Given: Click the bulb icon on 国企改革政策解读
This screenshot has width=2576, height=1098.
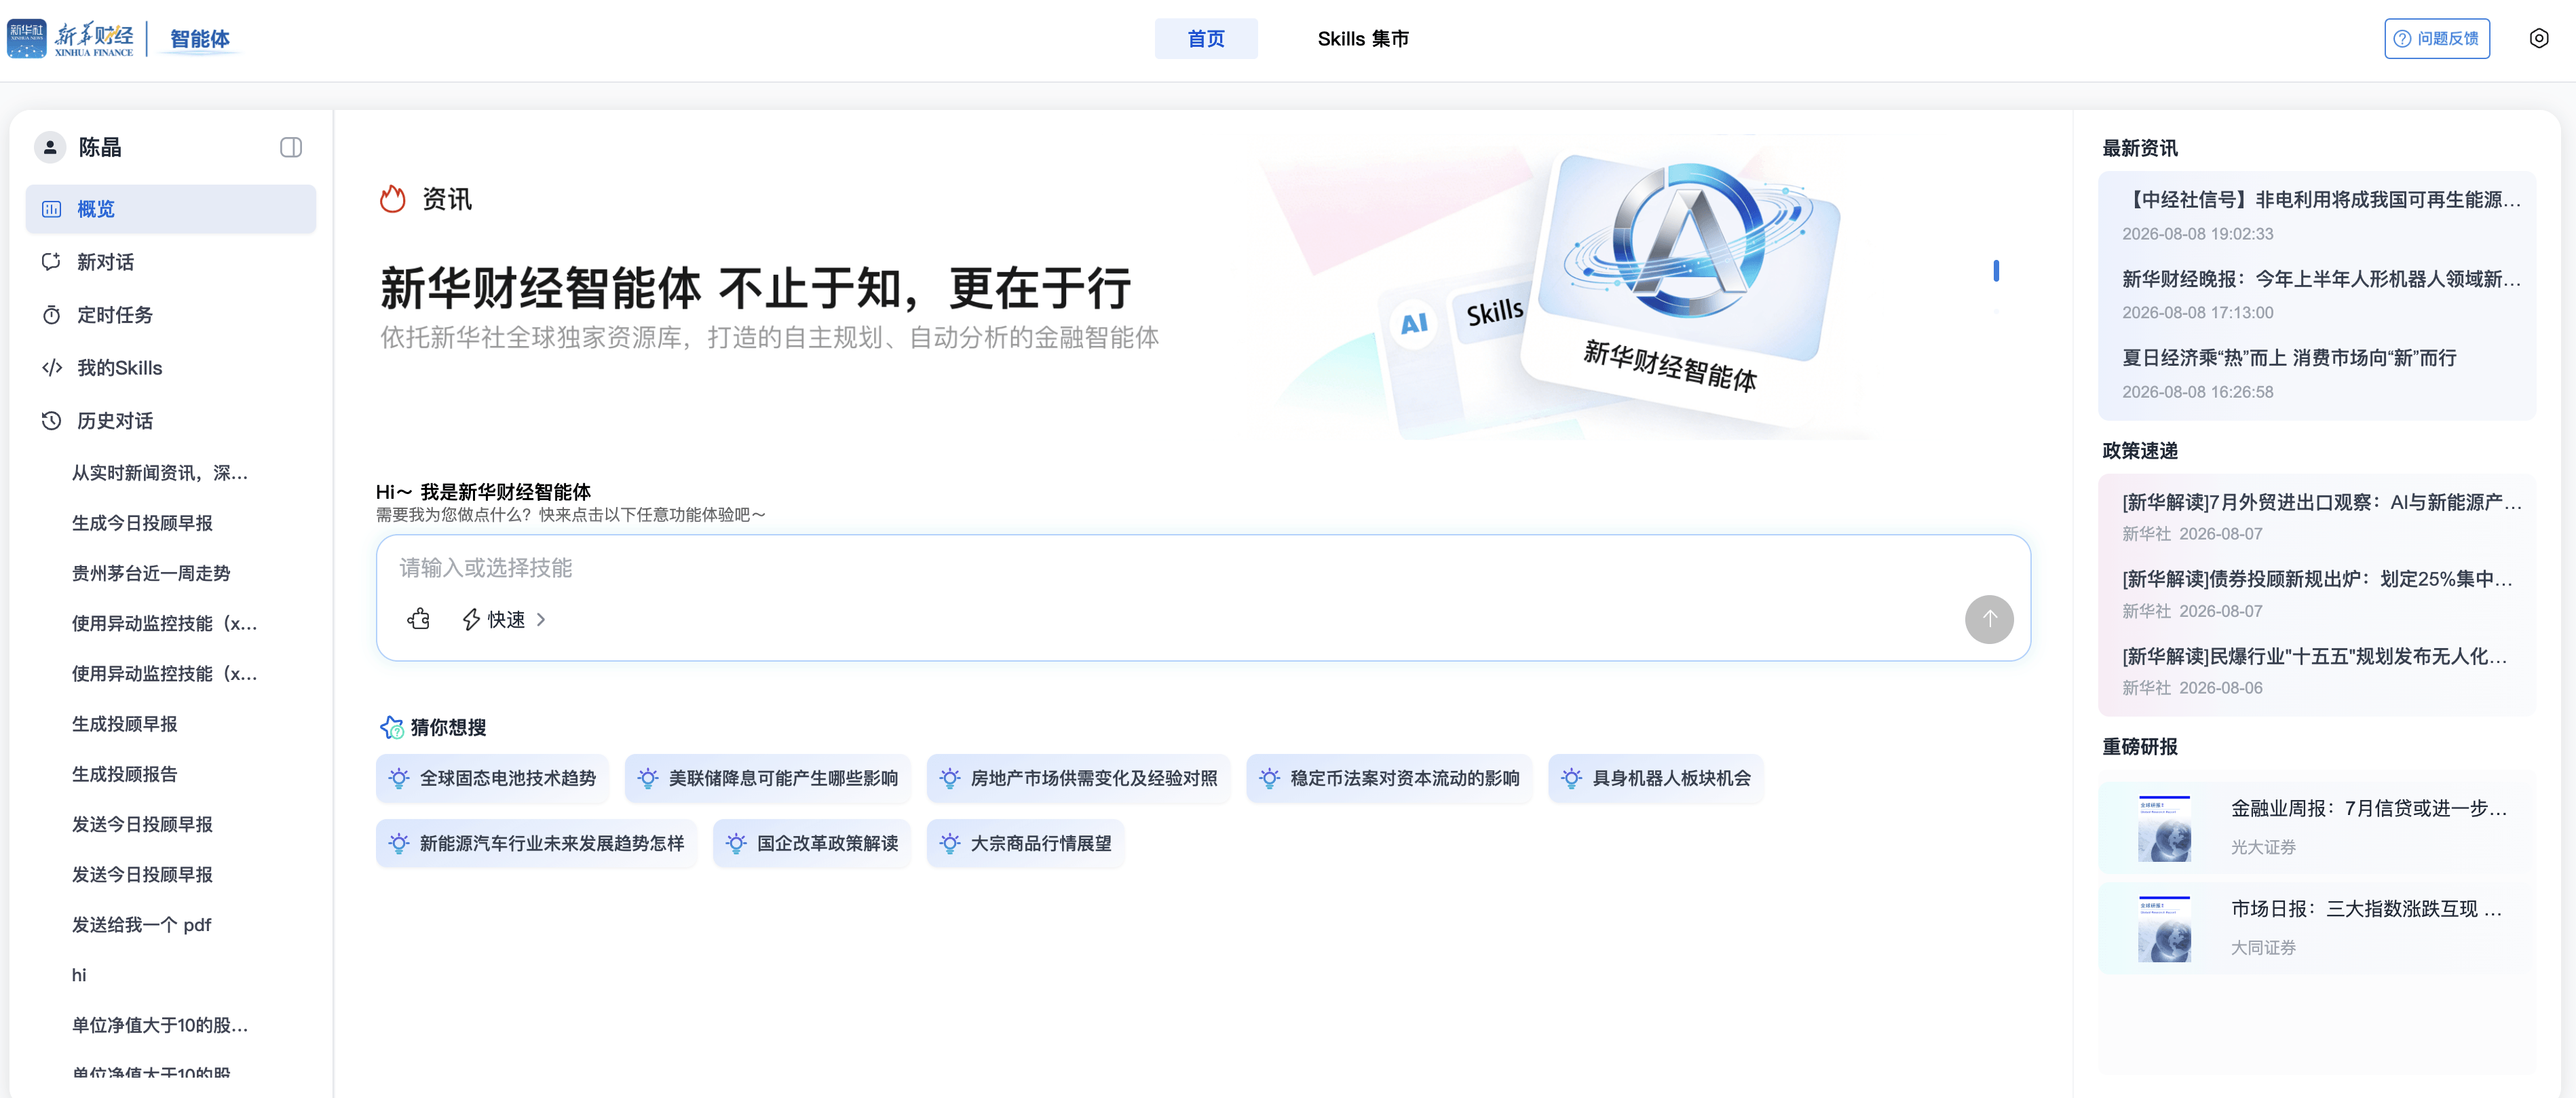Looking at the screenshot, I should 736,843.
